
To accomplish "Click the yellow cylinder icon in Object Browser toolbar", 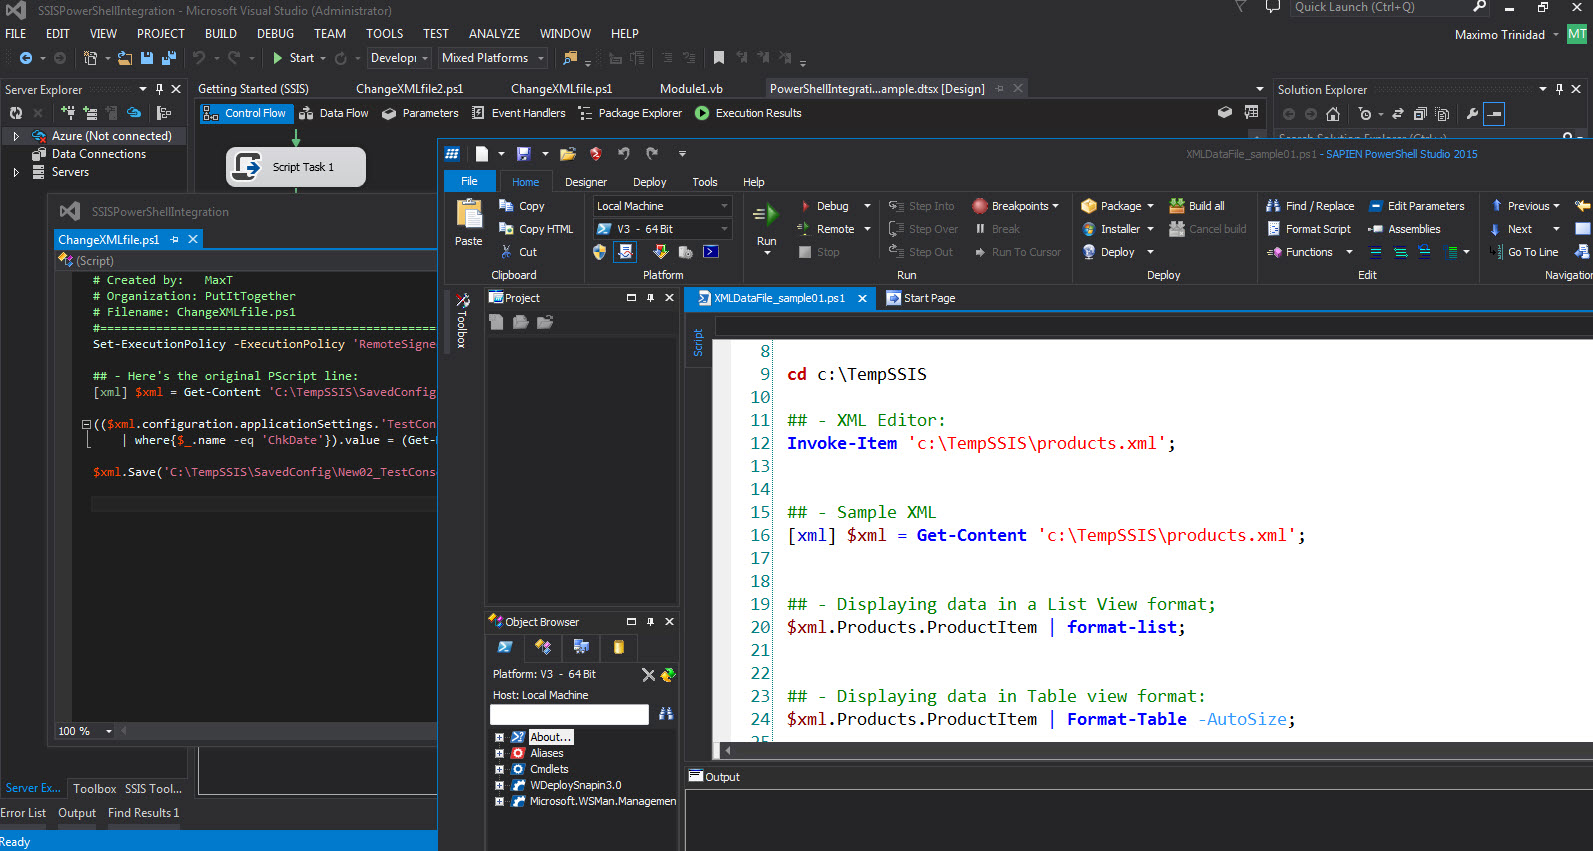I will [619, 647].
